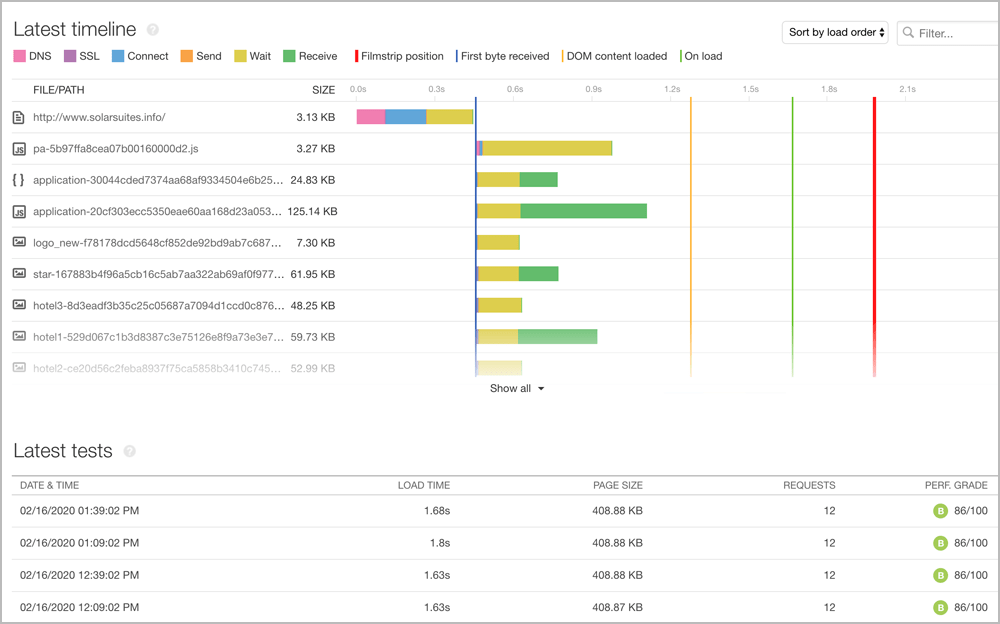Screen dimensions: 1000x624
Task: Expand the timeline with Show all
Action: [x=517, y=388]
